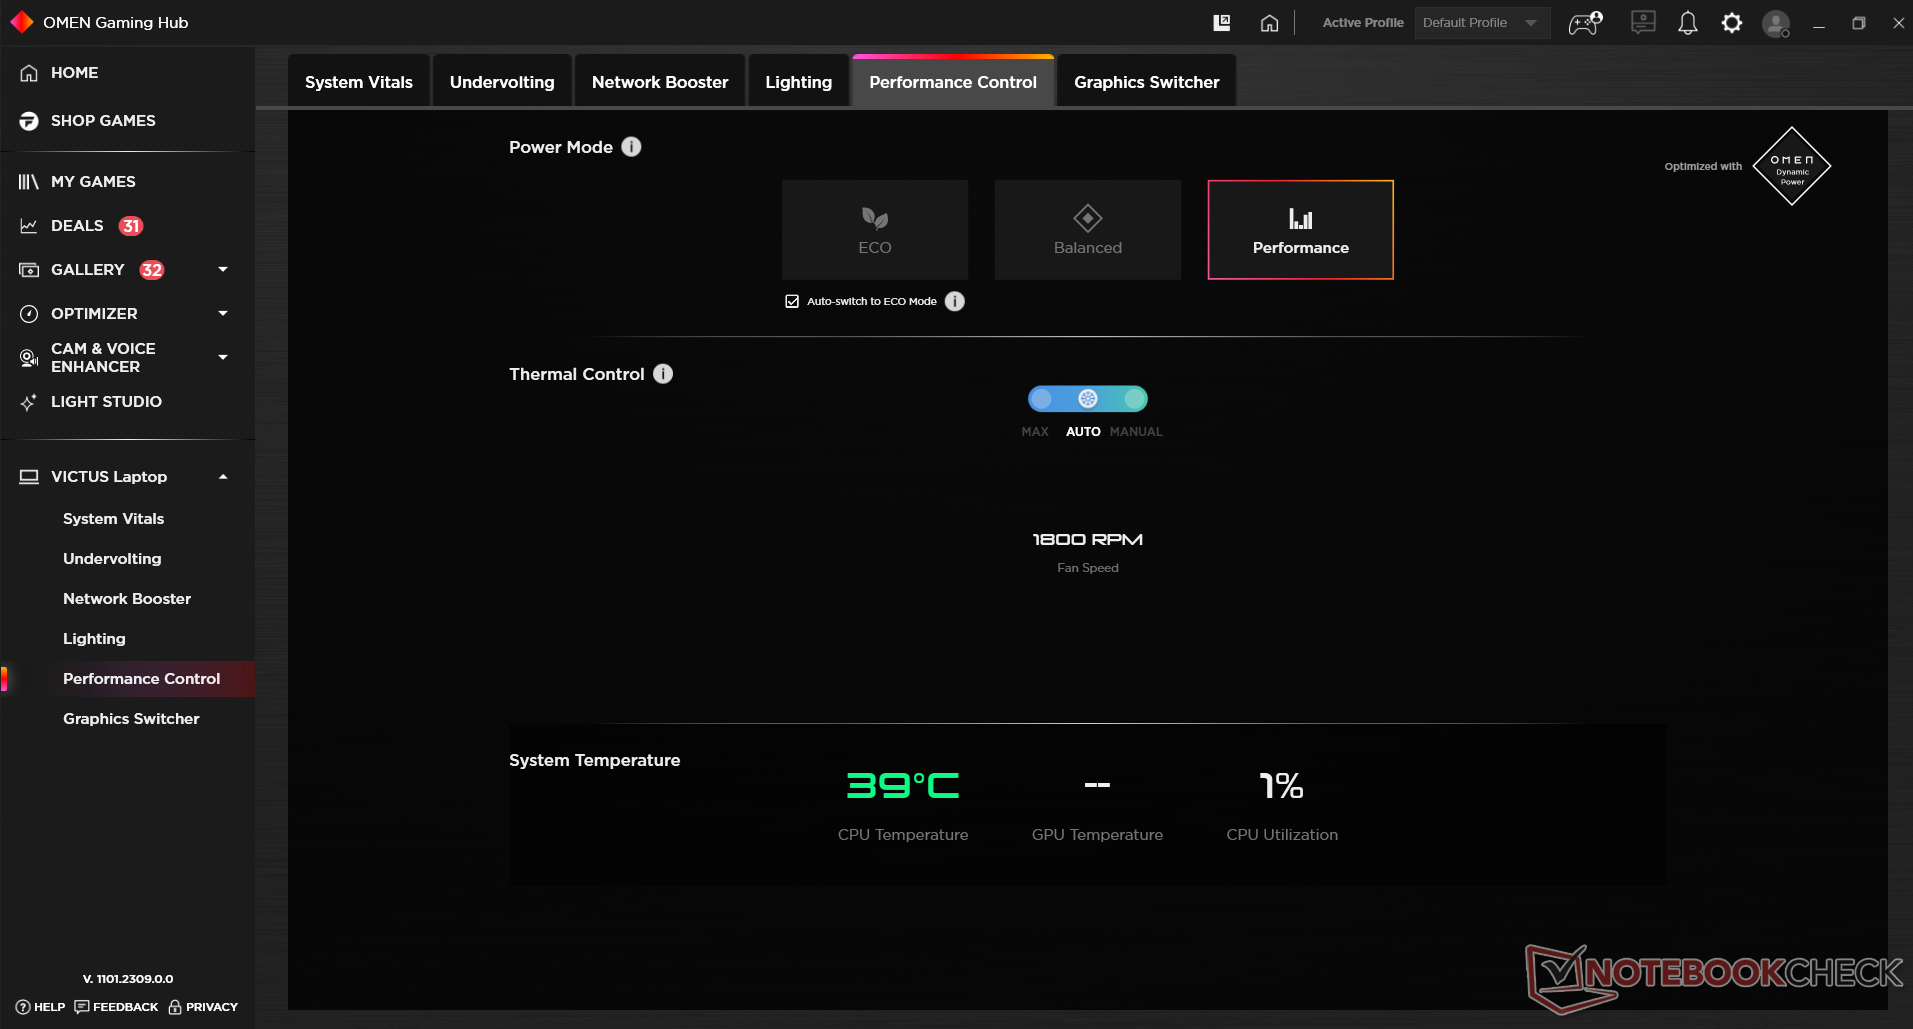Expand the GALLERY section arrow
Image resolution: width=1913 pixels, height=1029 pixels.
click(x=223, y=270)
